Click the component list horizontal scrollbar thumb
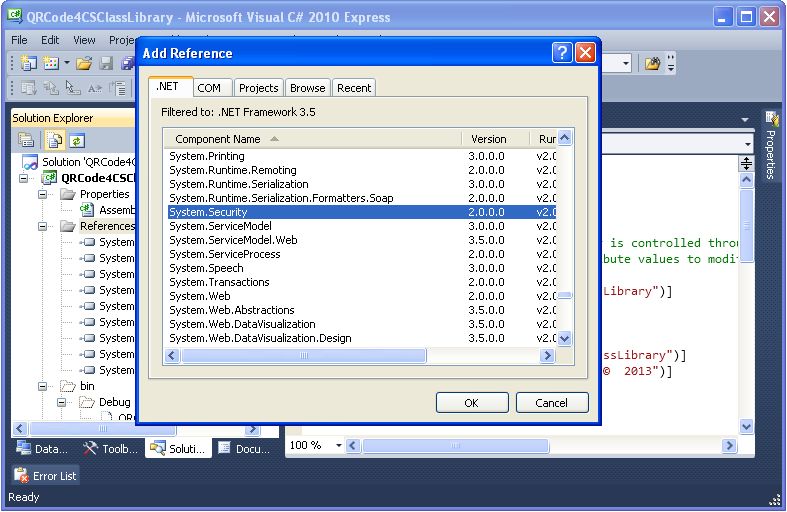 304,355
